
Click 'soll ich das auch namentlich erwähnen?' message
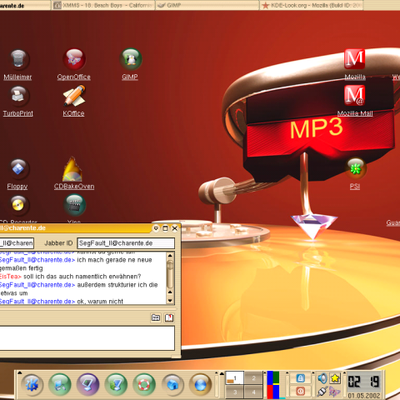coord(82,276)
